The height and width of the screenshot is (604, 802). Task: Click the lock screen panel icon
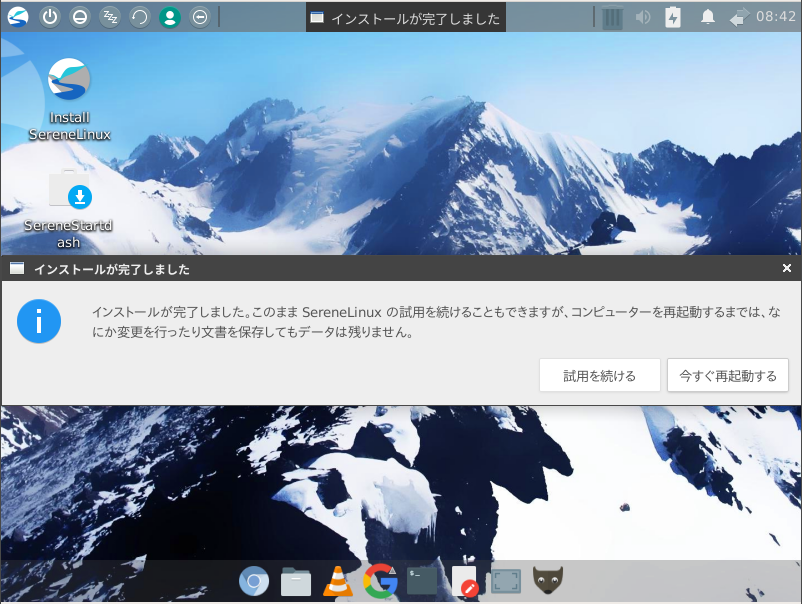tap(80, 17)
